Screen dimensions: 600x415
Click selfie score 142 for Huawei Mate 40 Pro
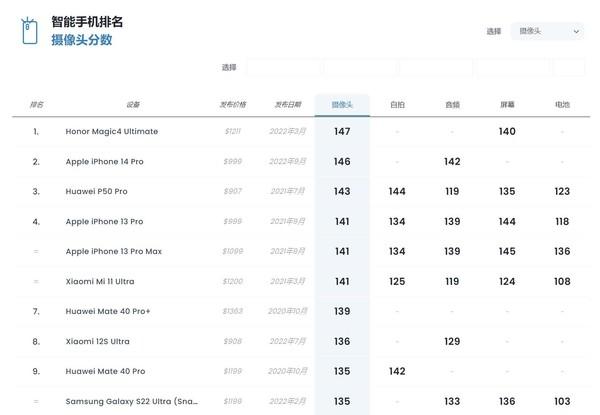397,371
